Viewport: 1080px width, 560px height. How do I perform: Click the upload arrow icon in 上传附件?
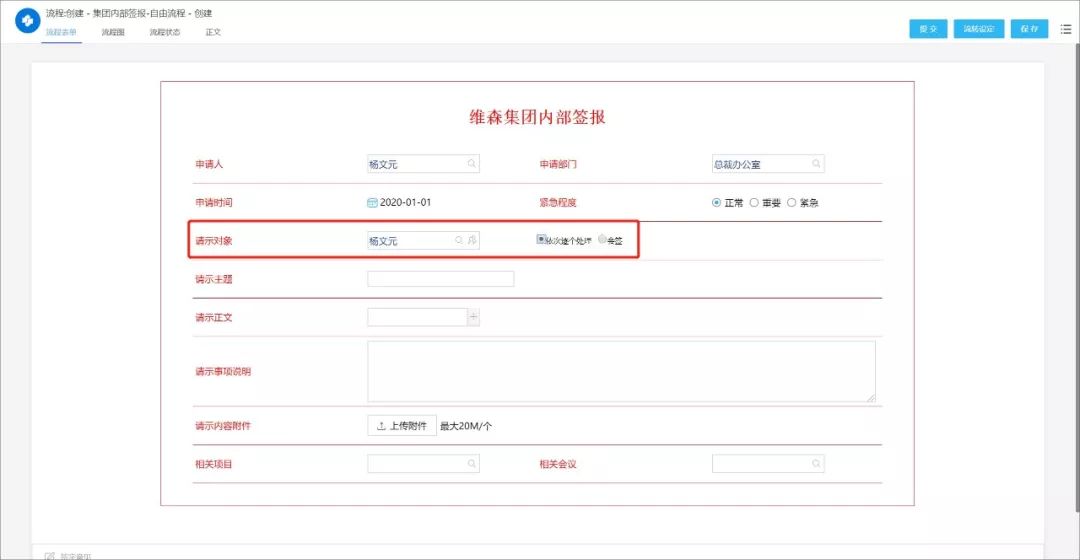coord(381,426)
